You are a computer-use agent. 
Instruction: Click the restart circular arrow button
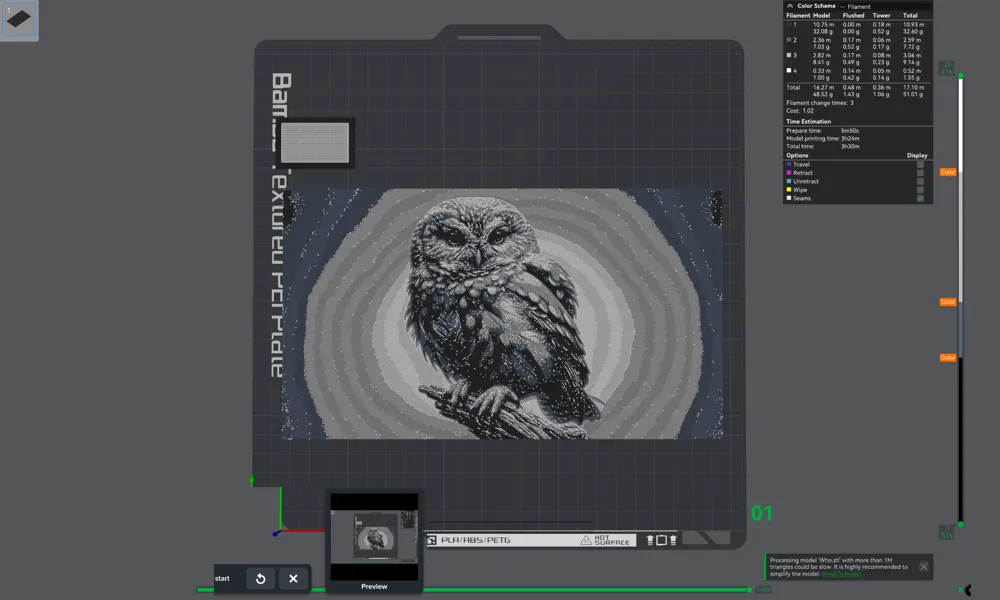(x=260, y=578)
